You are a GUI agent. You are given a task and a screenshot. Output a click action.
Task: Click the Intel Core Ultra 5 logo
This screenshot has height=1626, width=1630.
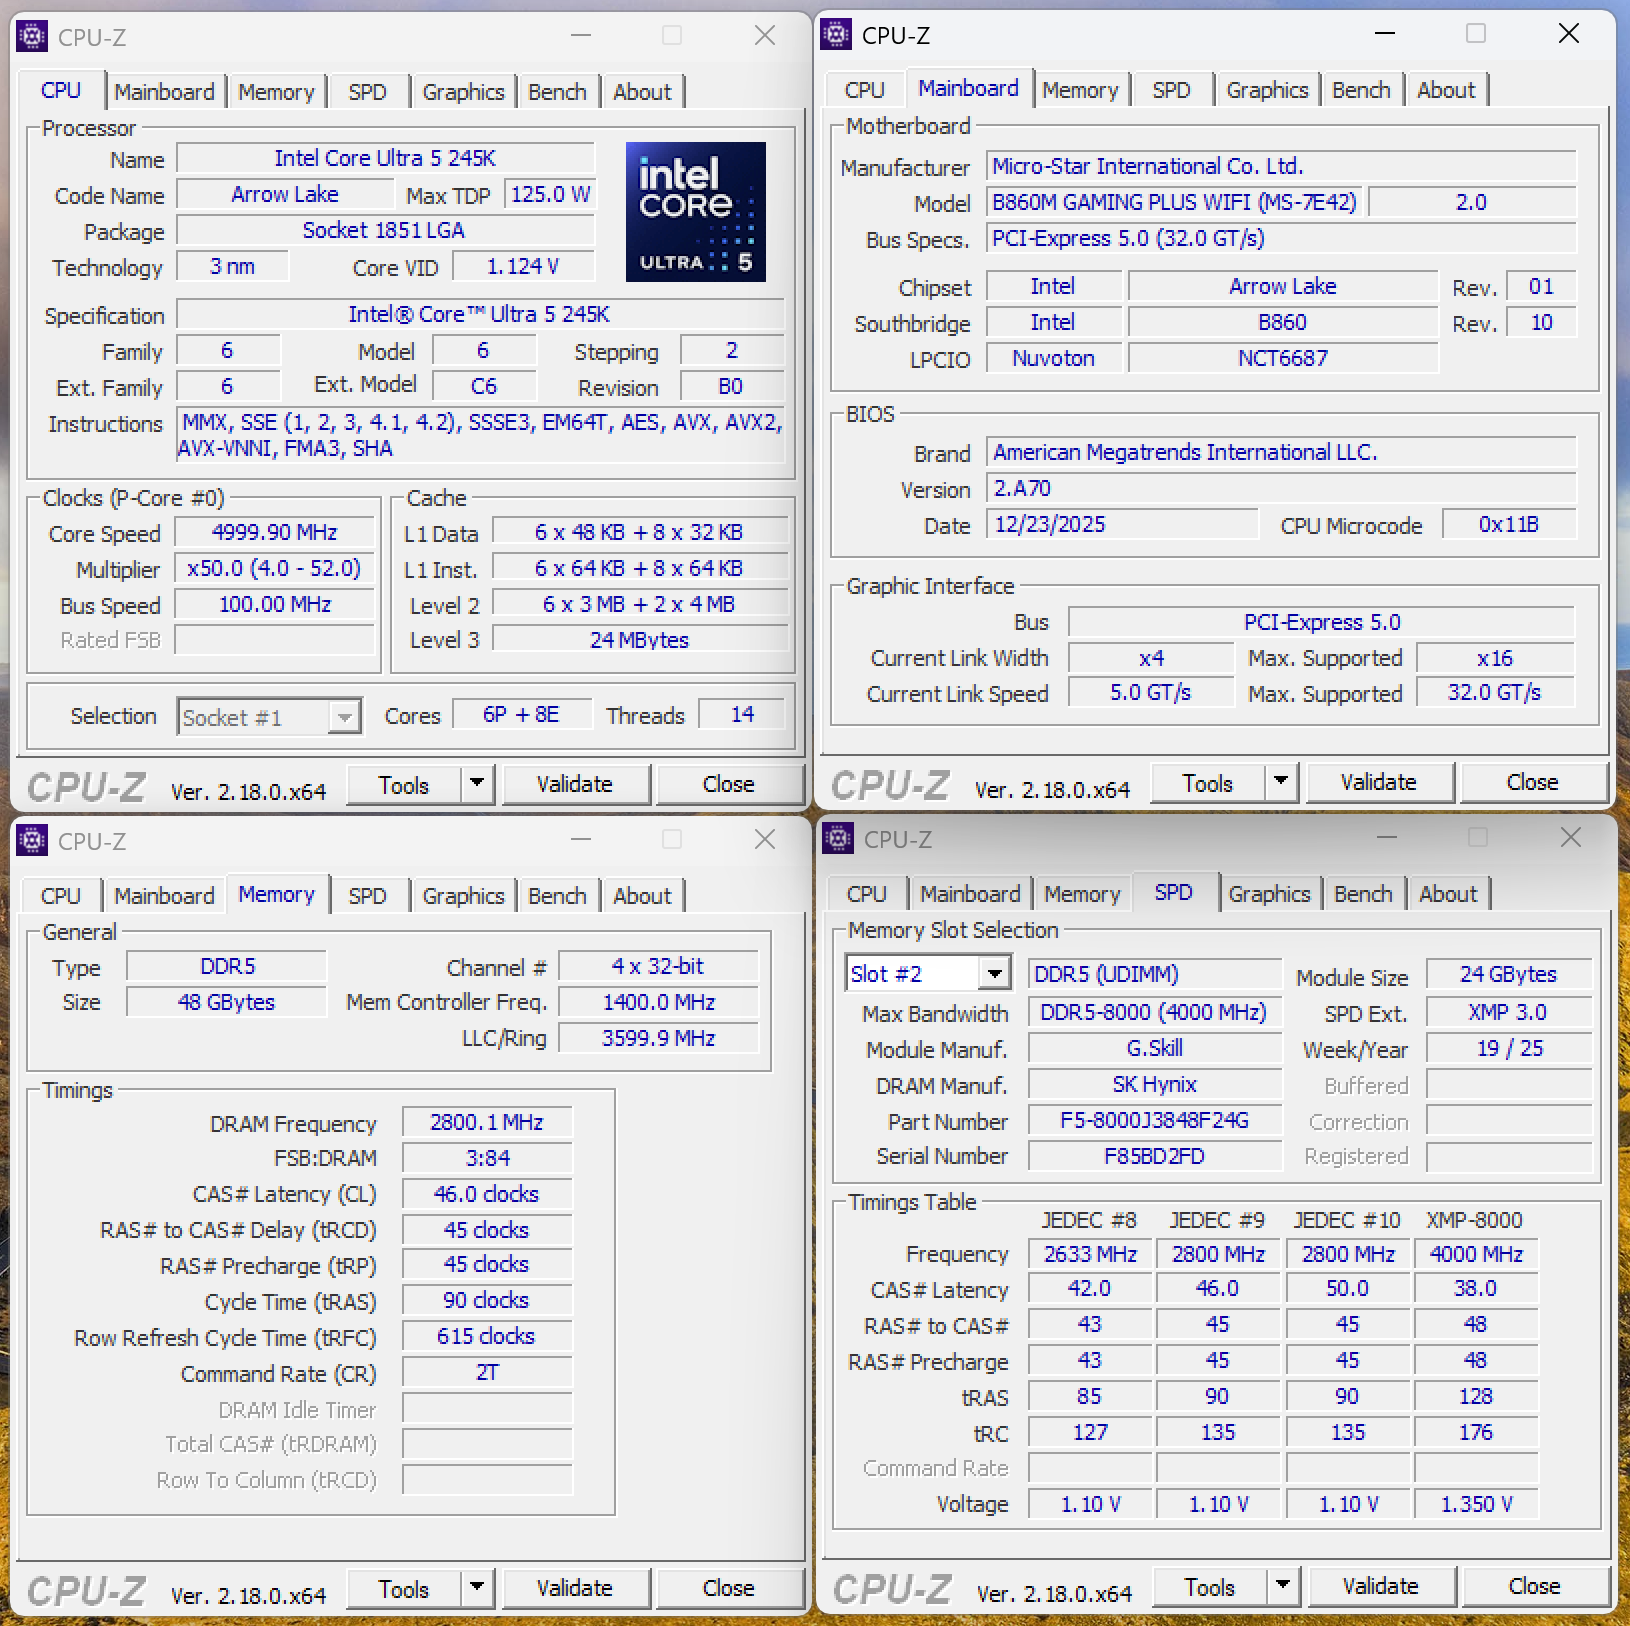[x=695, y=212]
